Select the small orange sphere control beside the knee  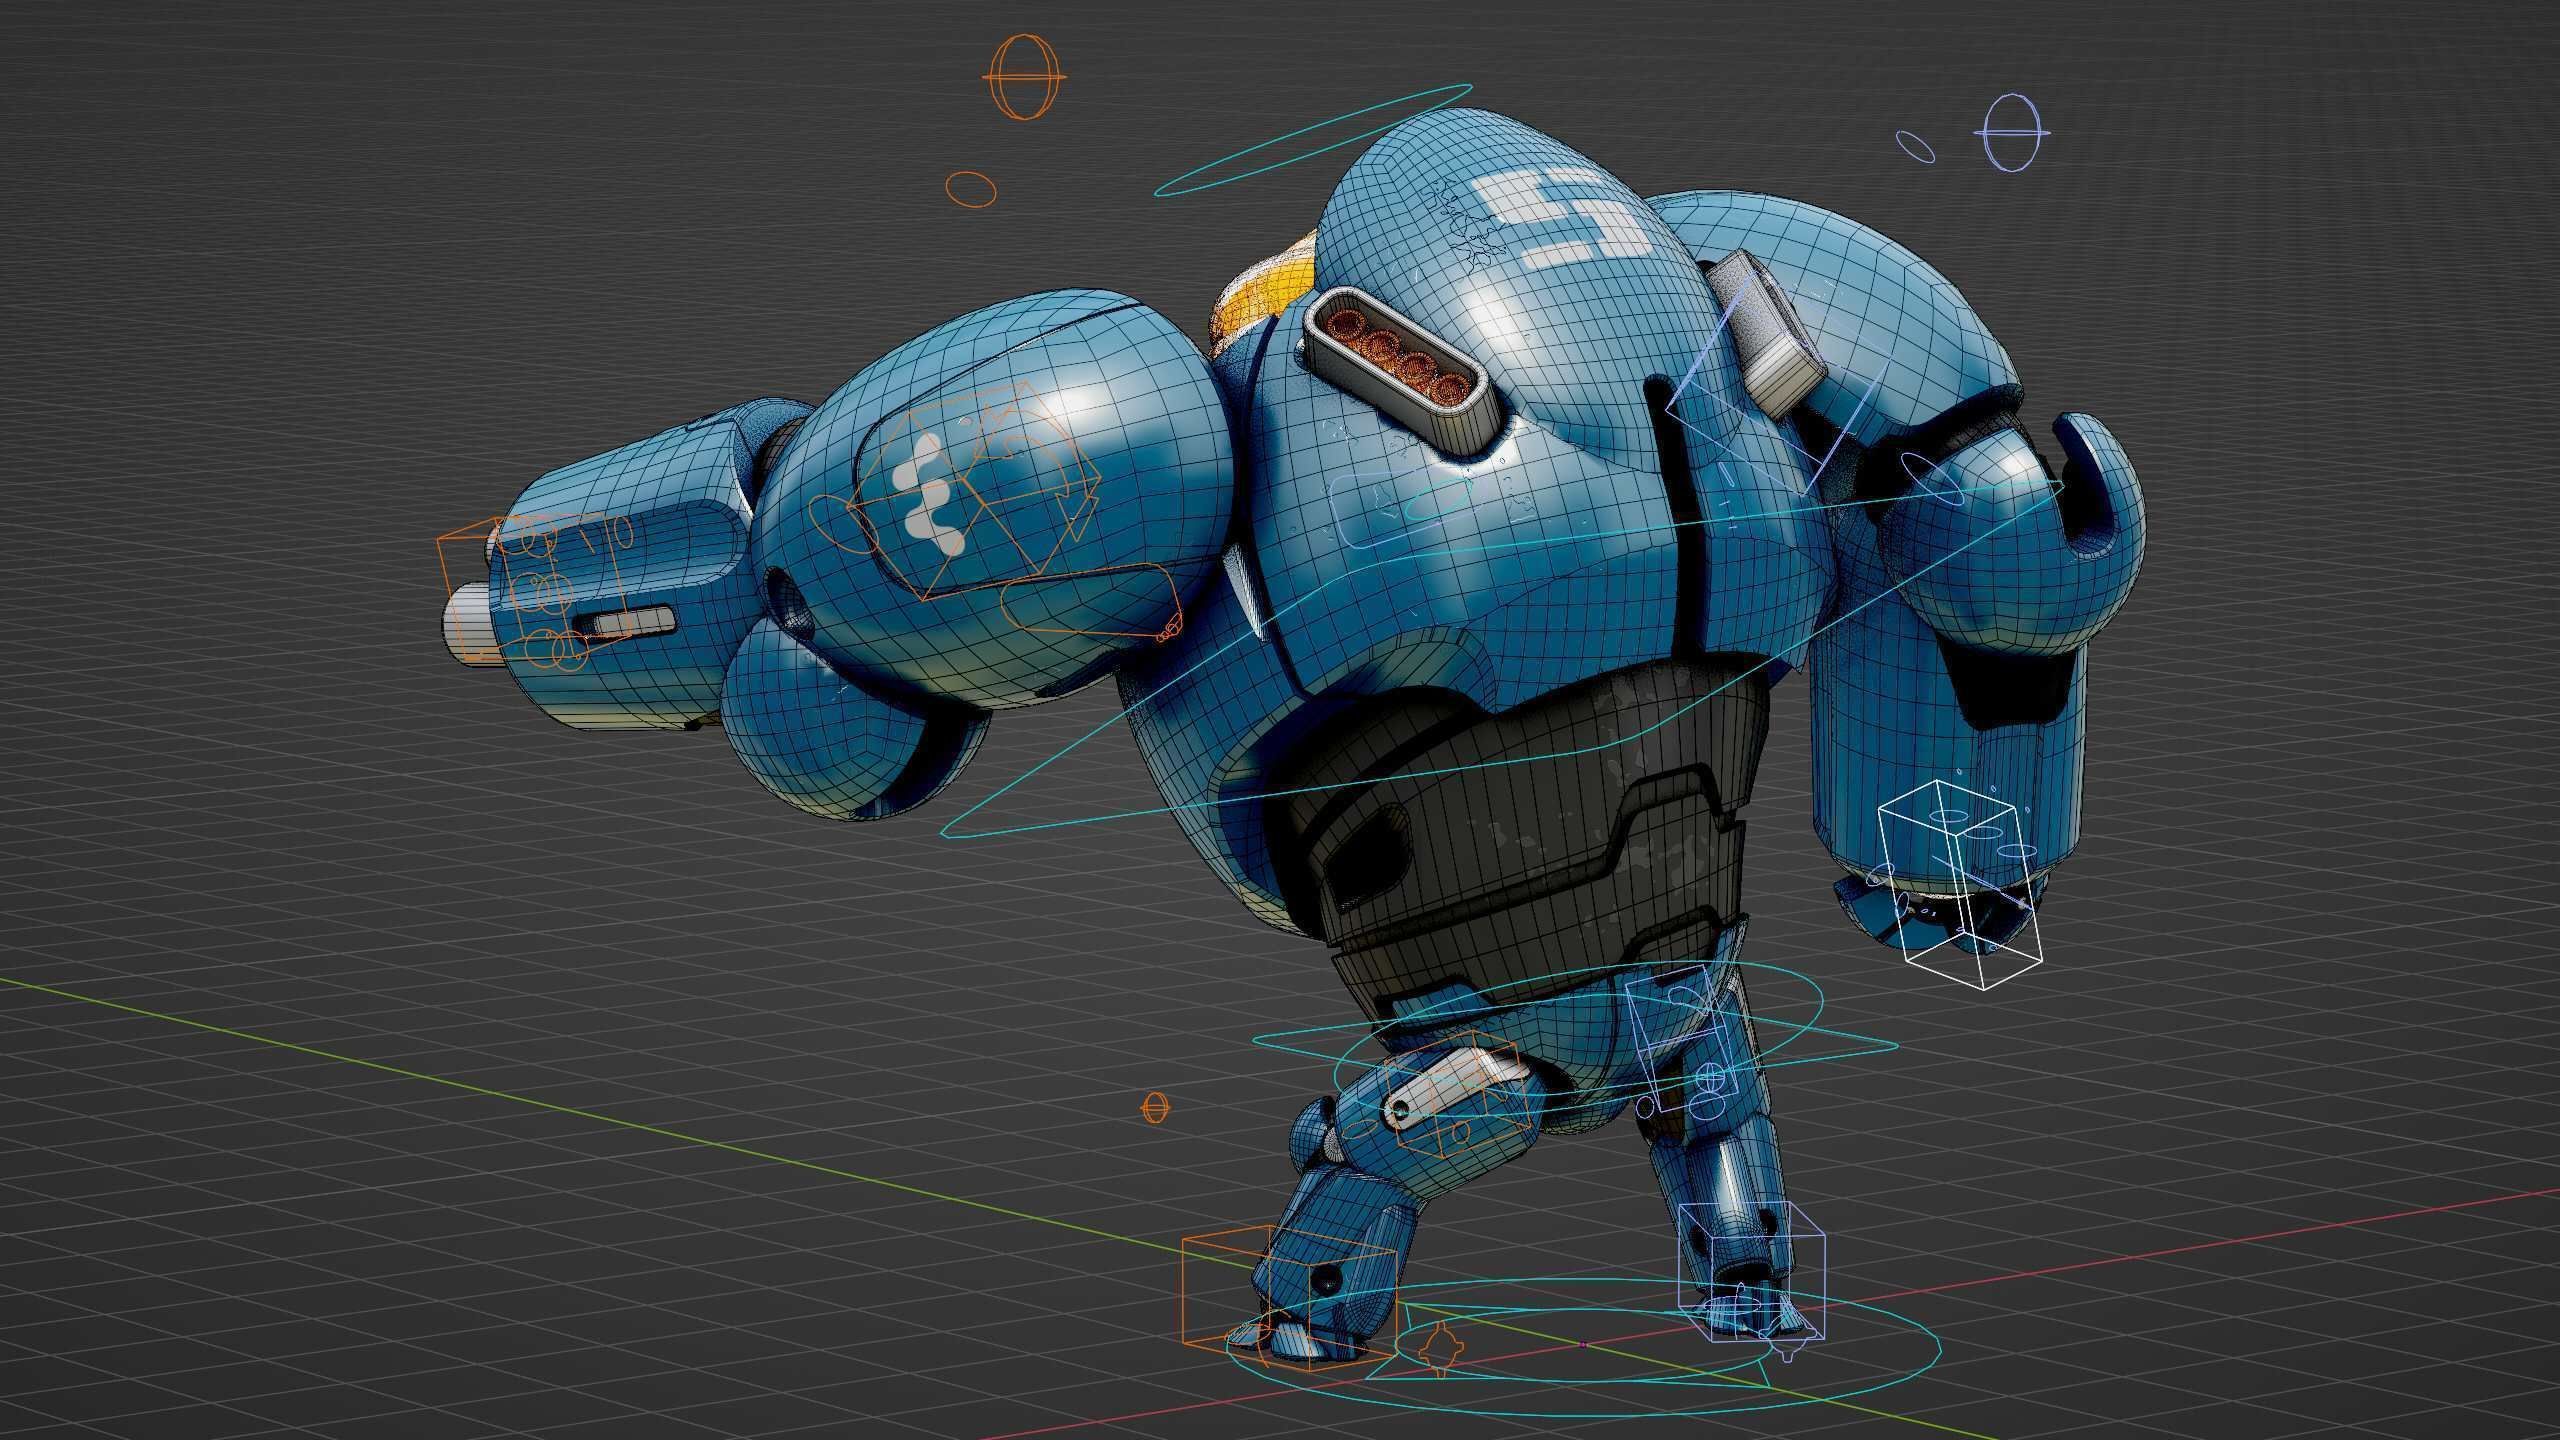1155,1107
